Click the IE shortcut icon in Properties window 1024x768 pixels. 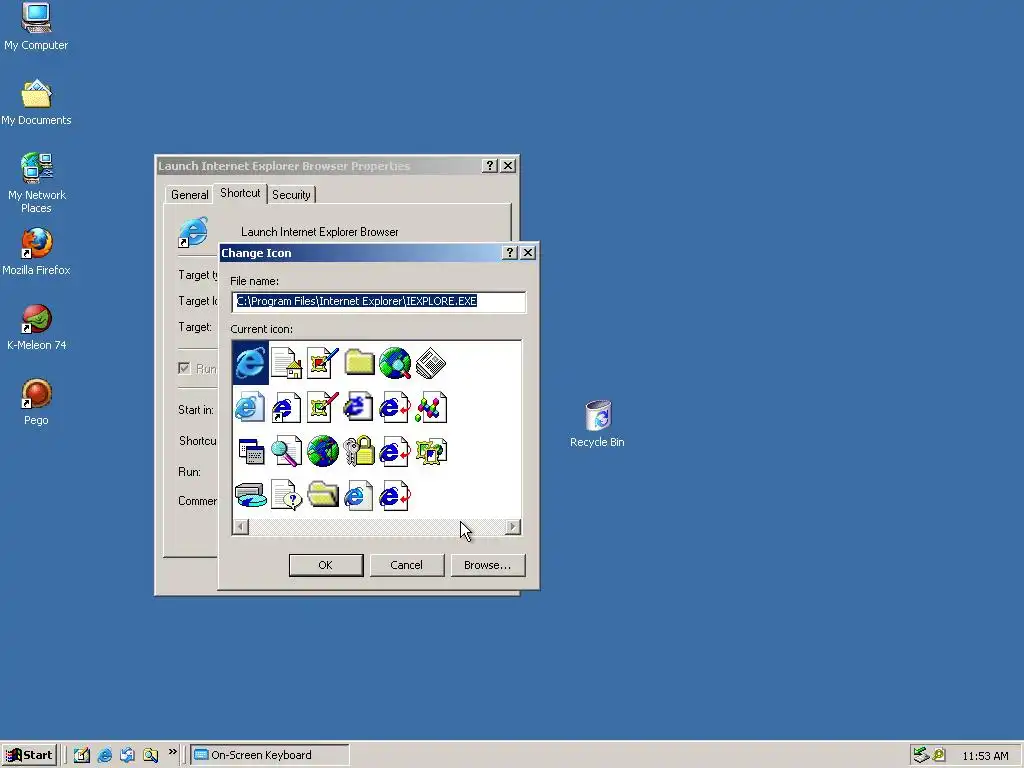click(193, 232)
